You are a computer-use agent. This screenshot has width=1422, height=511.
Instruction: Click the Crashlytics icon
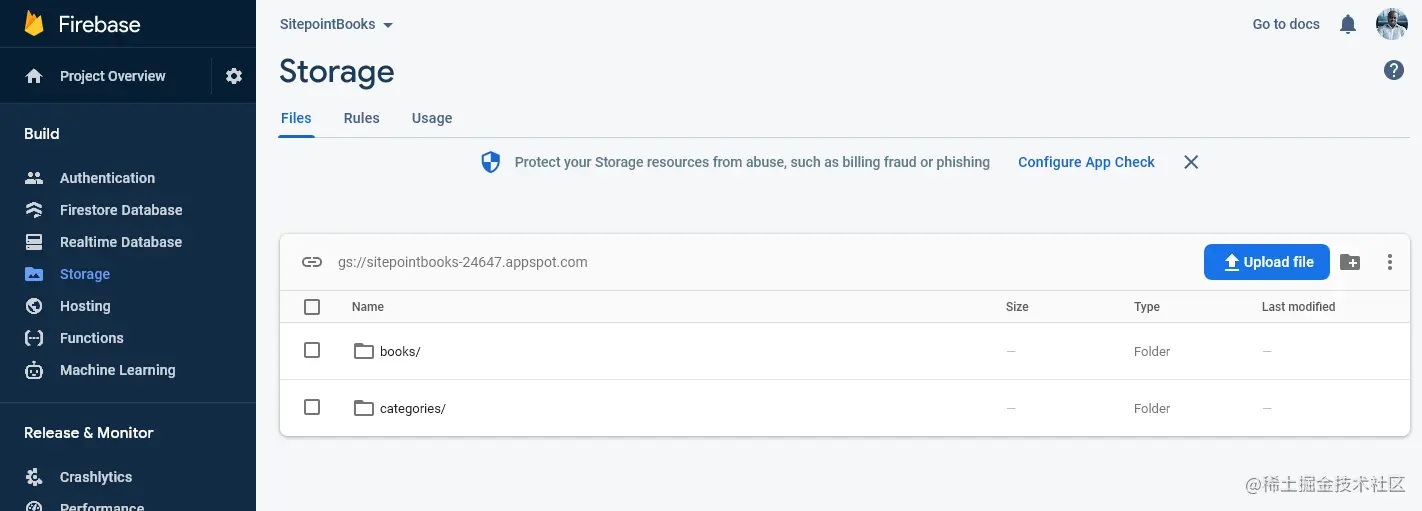pos(34,477)
